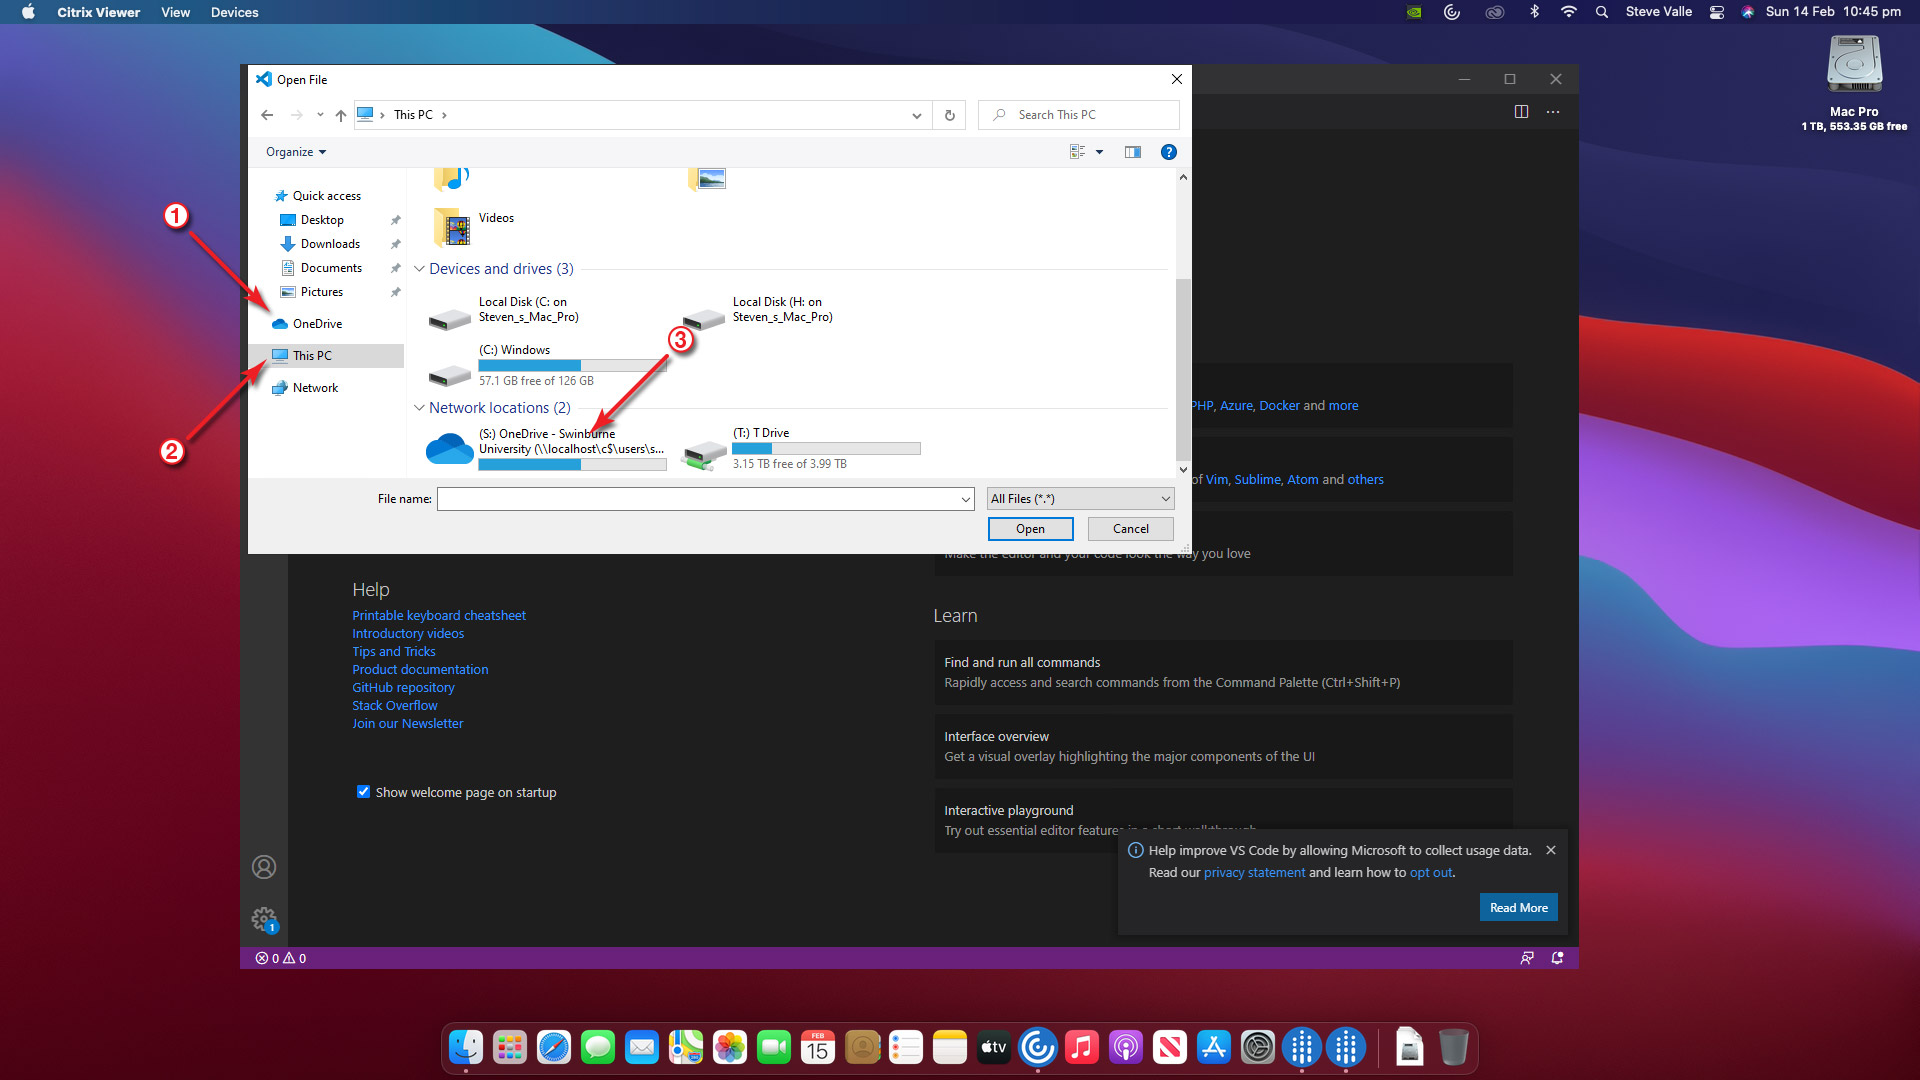Collapse the Network locations group

point(420,408)
